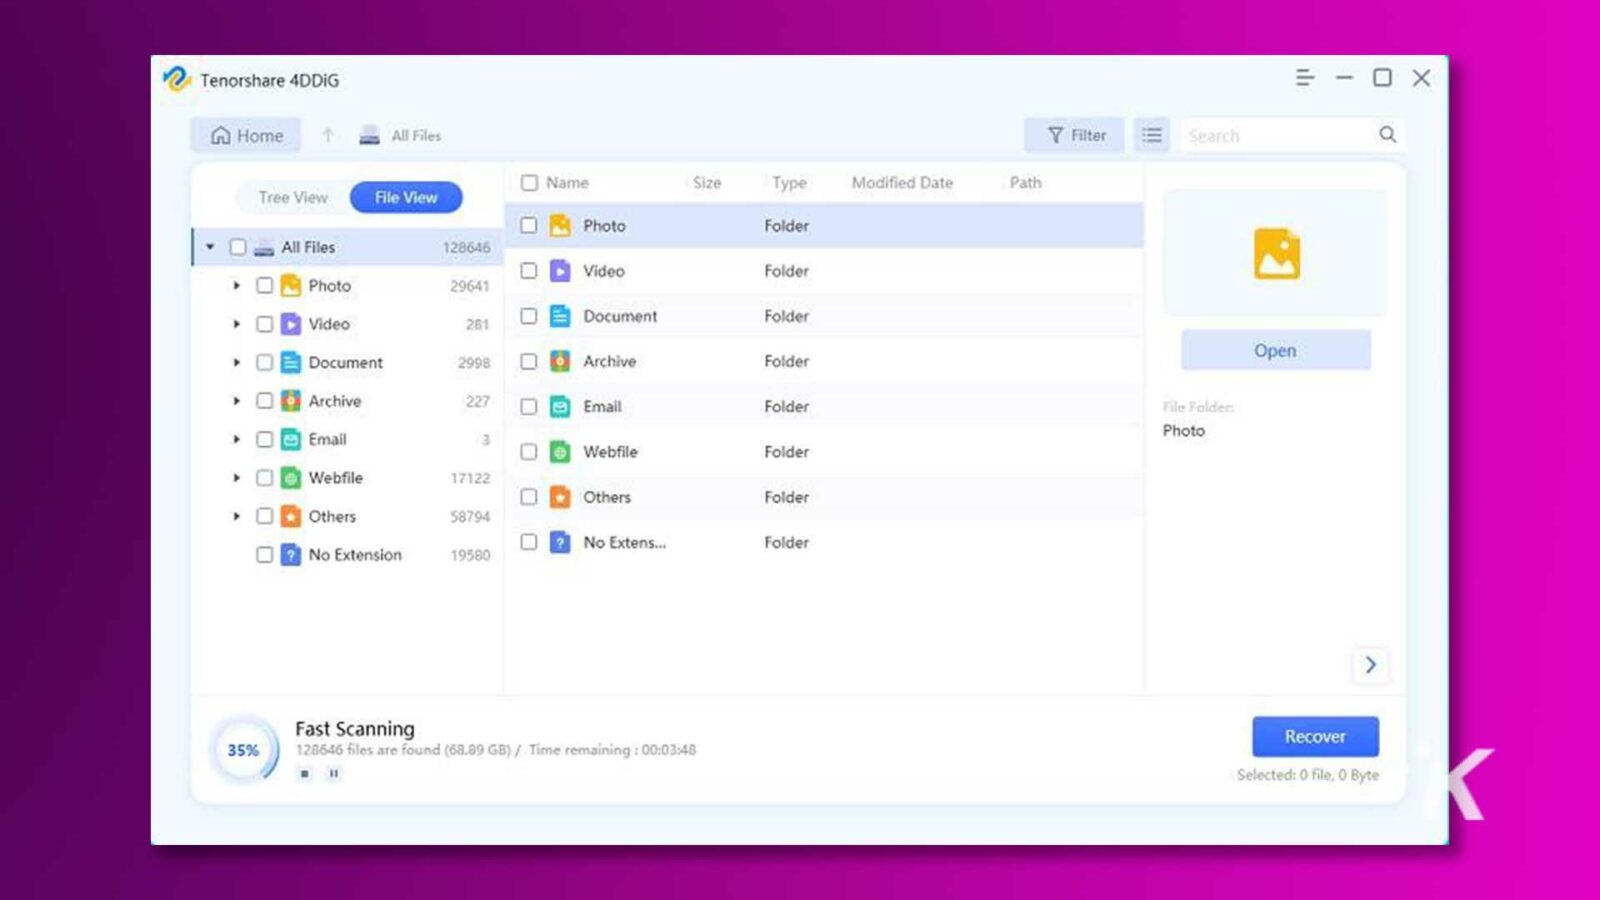
Task: Check the Webfile checkbox in sidebar
Action: click(264, 478)
